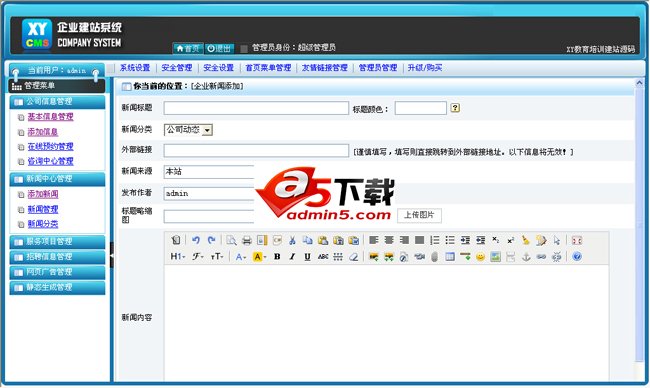Open the 友情链接管理 menu
The image size is (650, 388).
(x=325, y=68)
